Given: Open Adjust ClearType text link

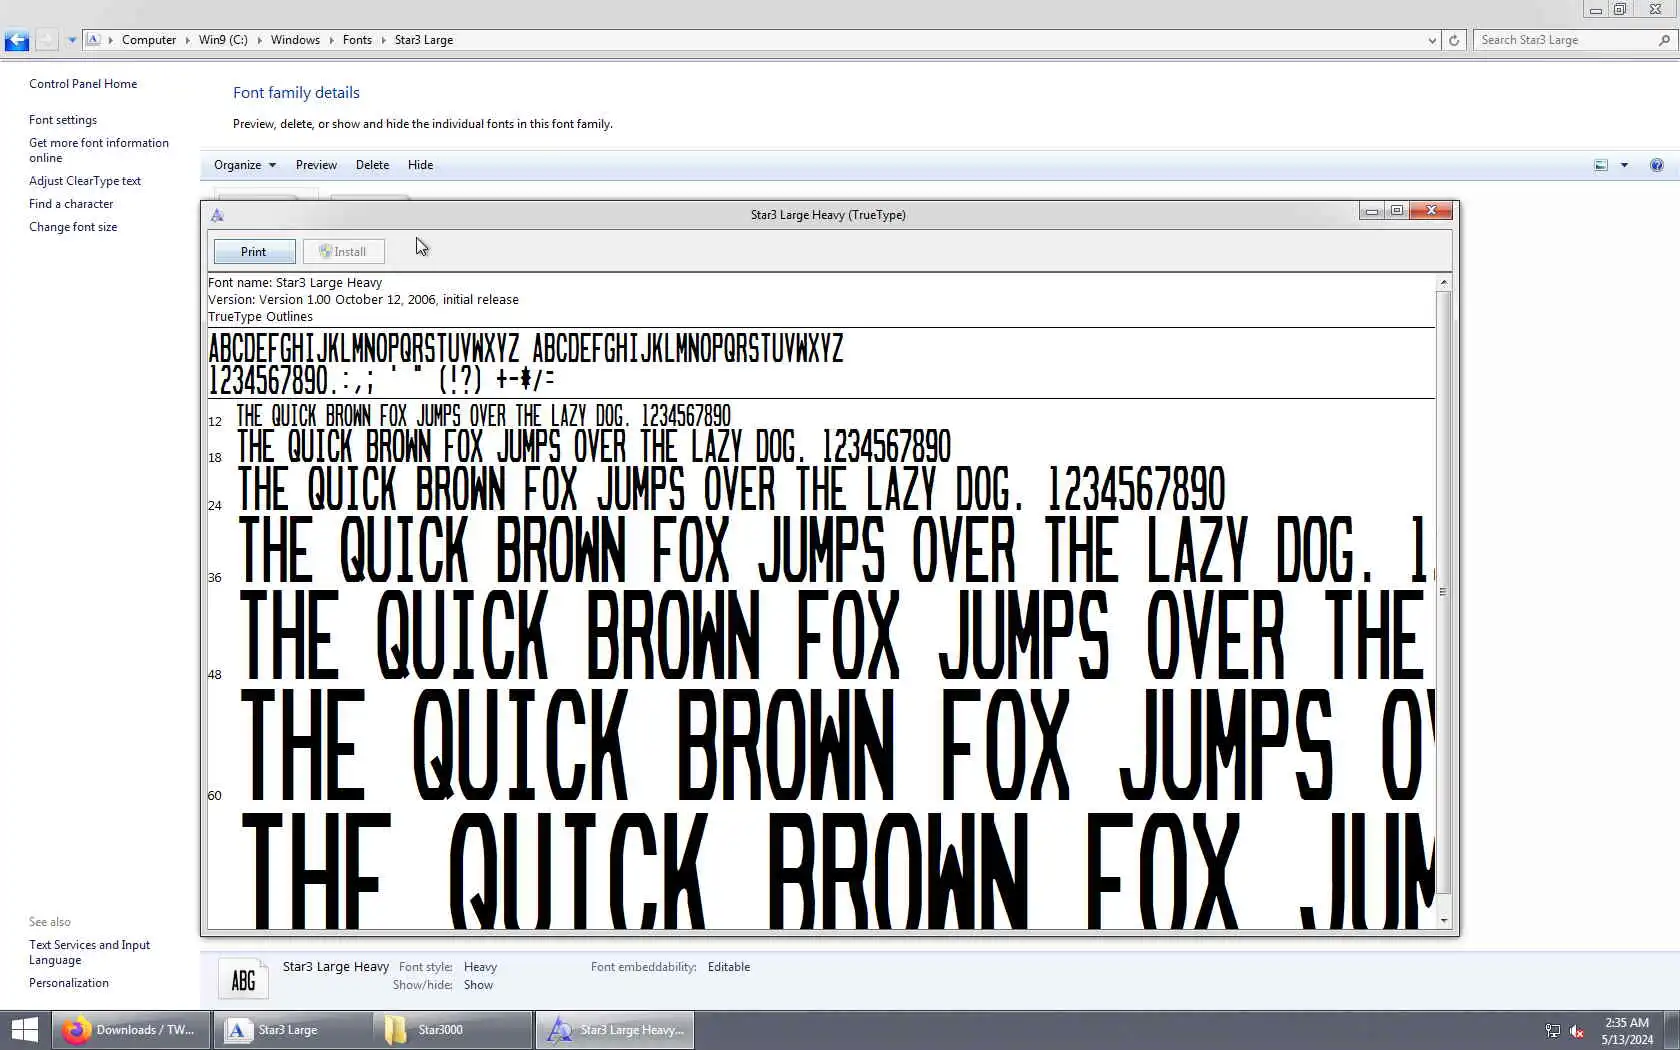Looking at the screenshot, I should tap(85, 181).
